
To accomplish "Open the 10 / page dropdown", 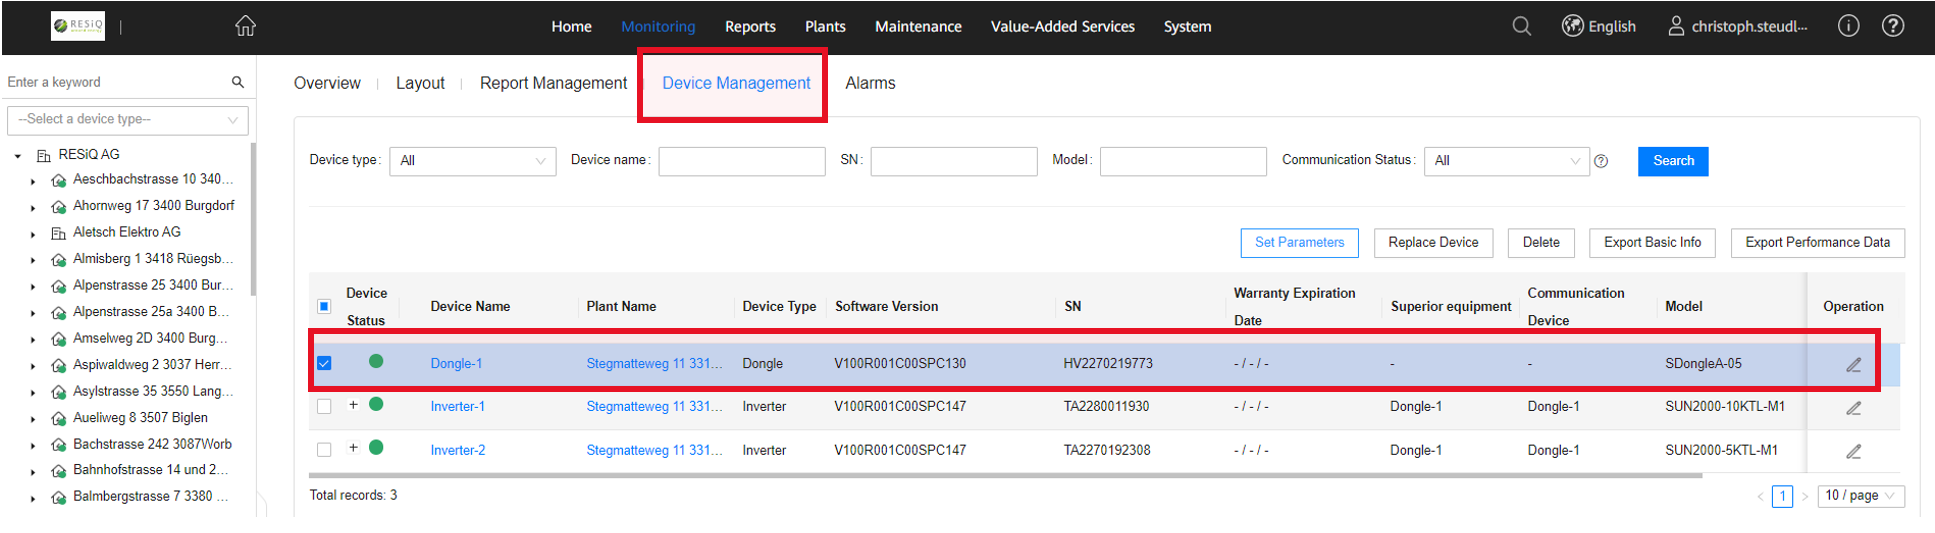I will coord(1860,496).
